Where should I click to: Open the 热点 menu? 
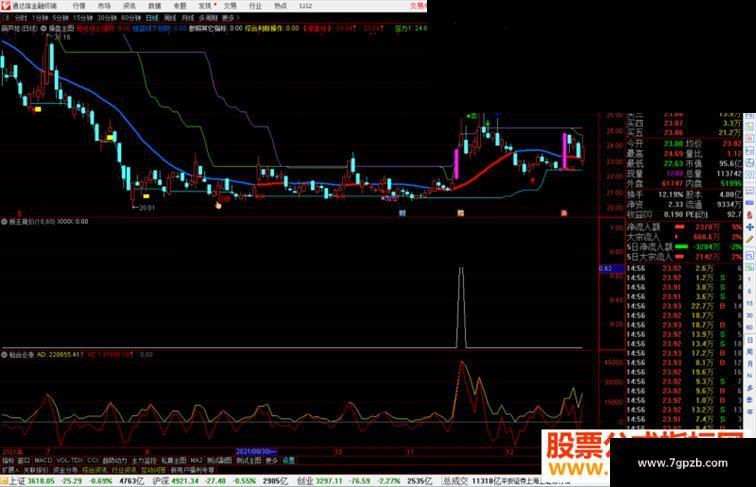click(x=280, y=6)
